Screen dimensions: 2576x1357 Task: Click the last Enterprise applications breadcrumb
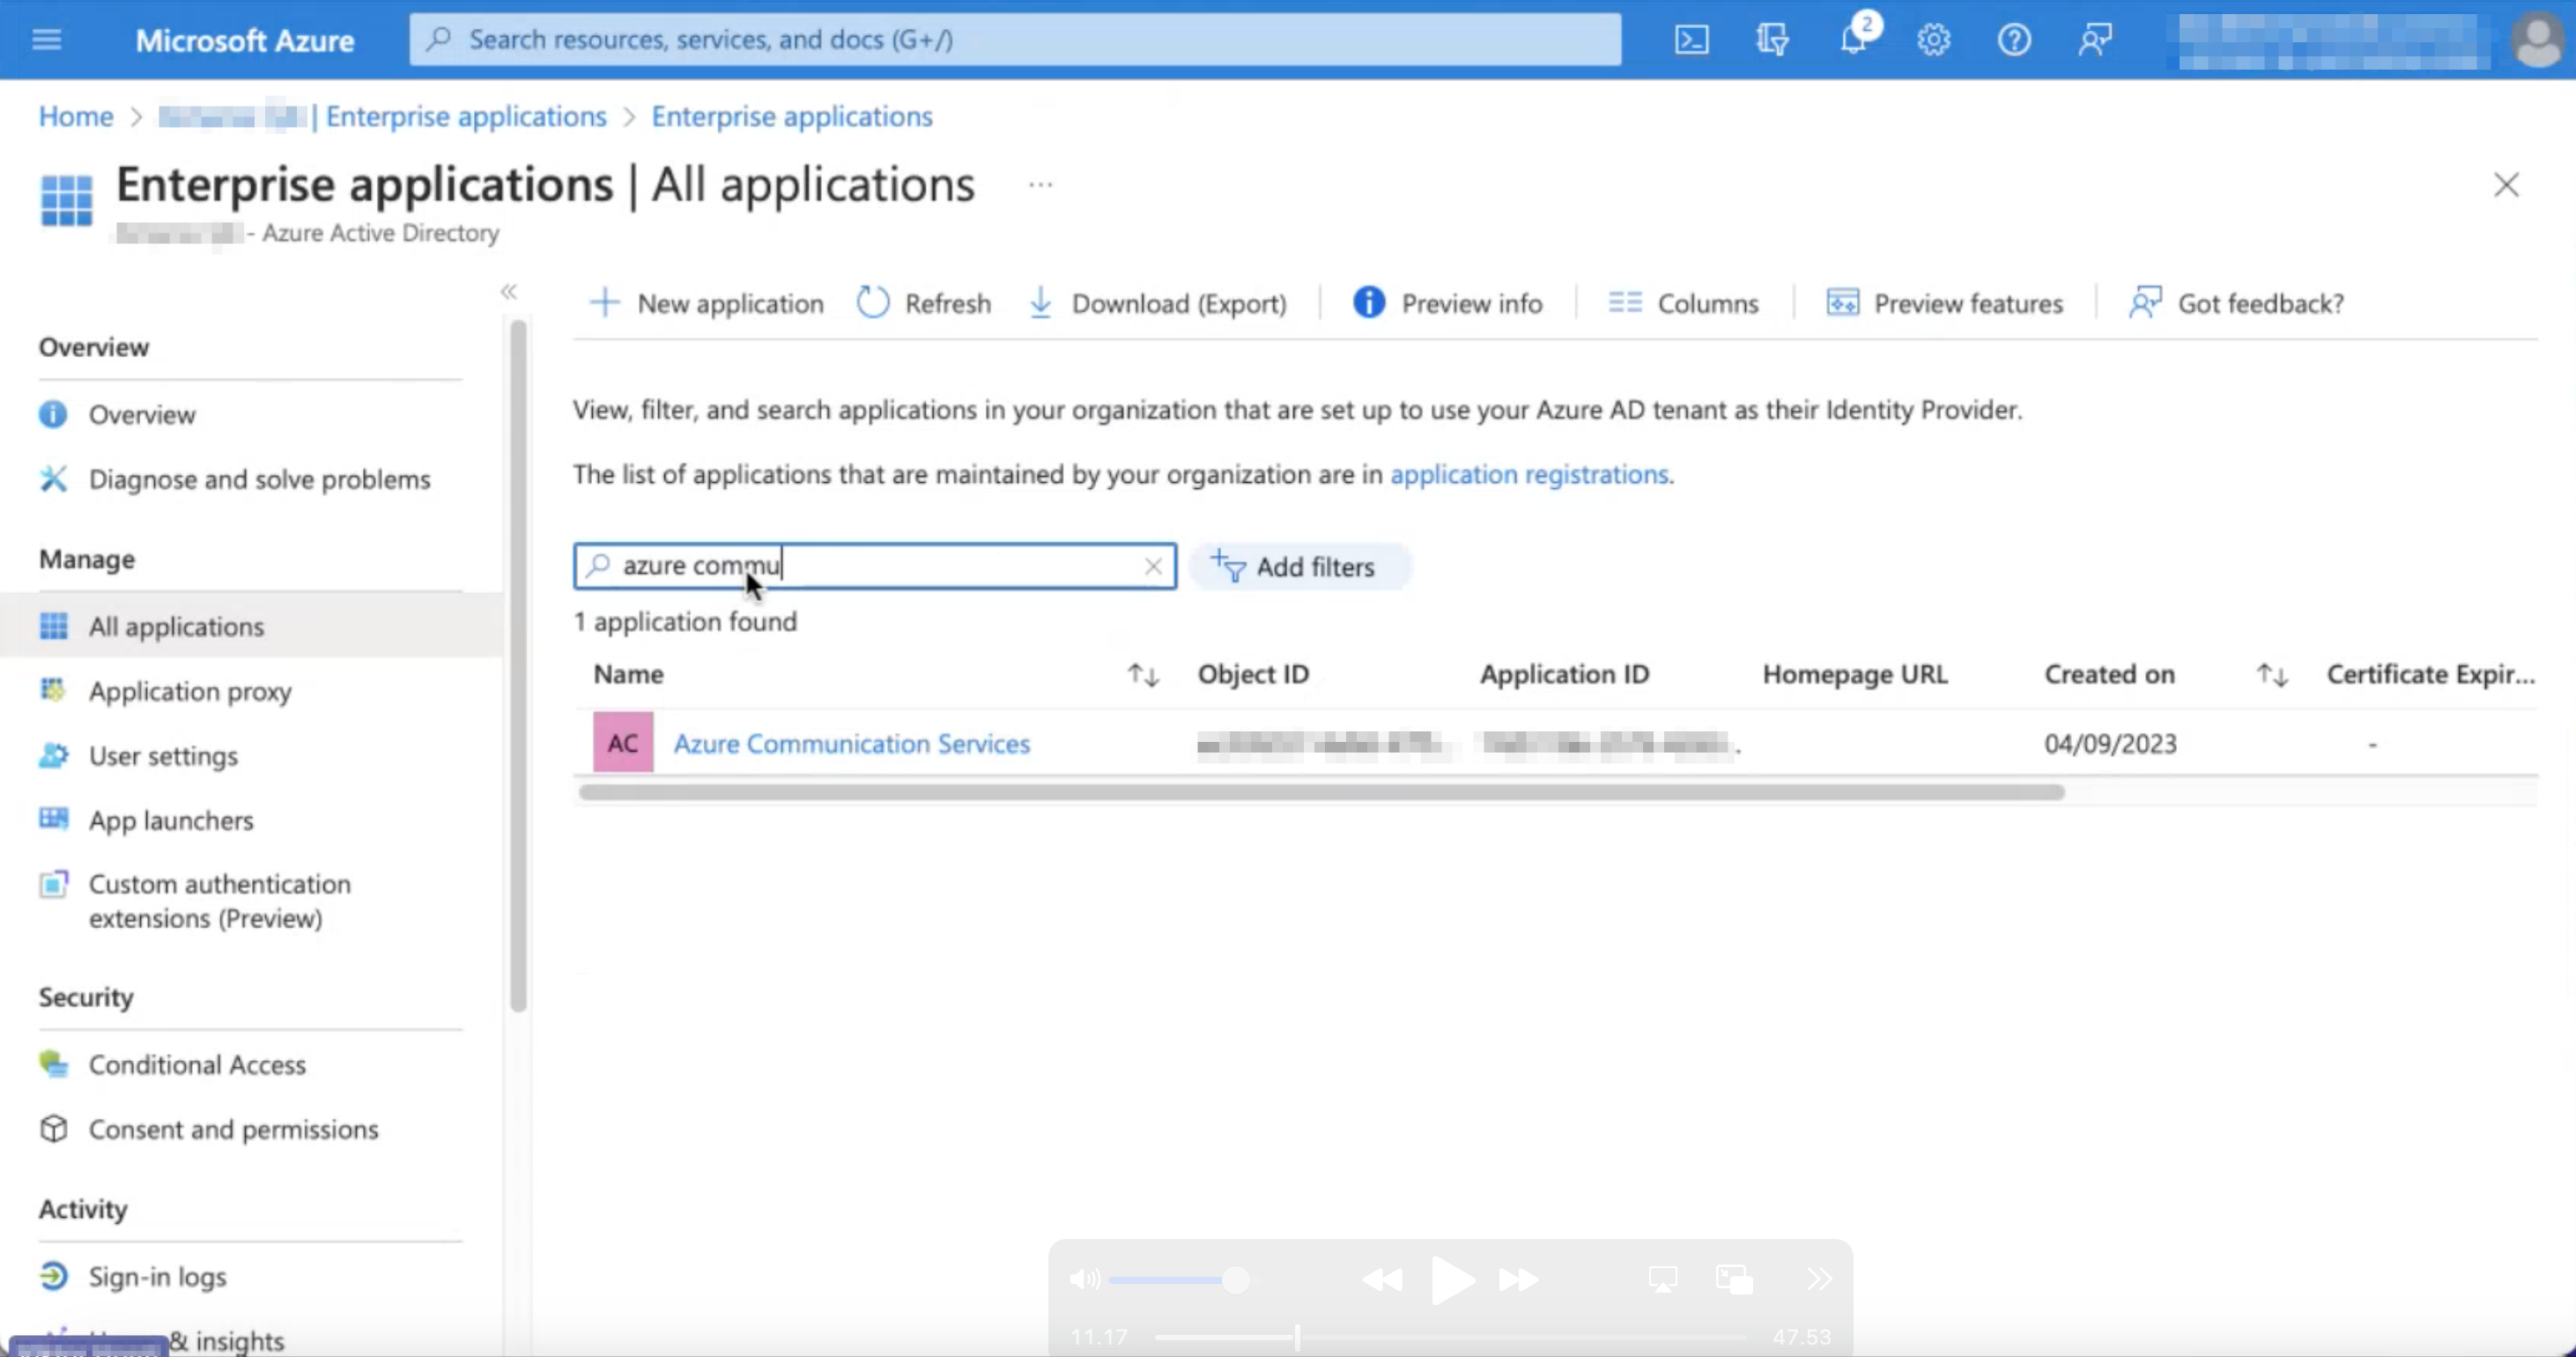792,116
